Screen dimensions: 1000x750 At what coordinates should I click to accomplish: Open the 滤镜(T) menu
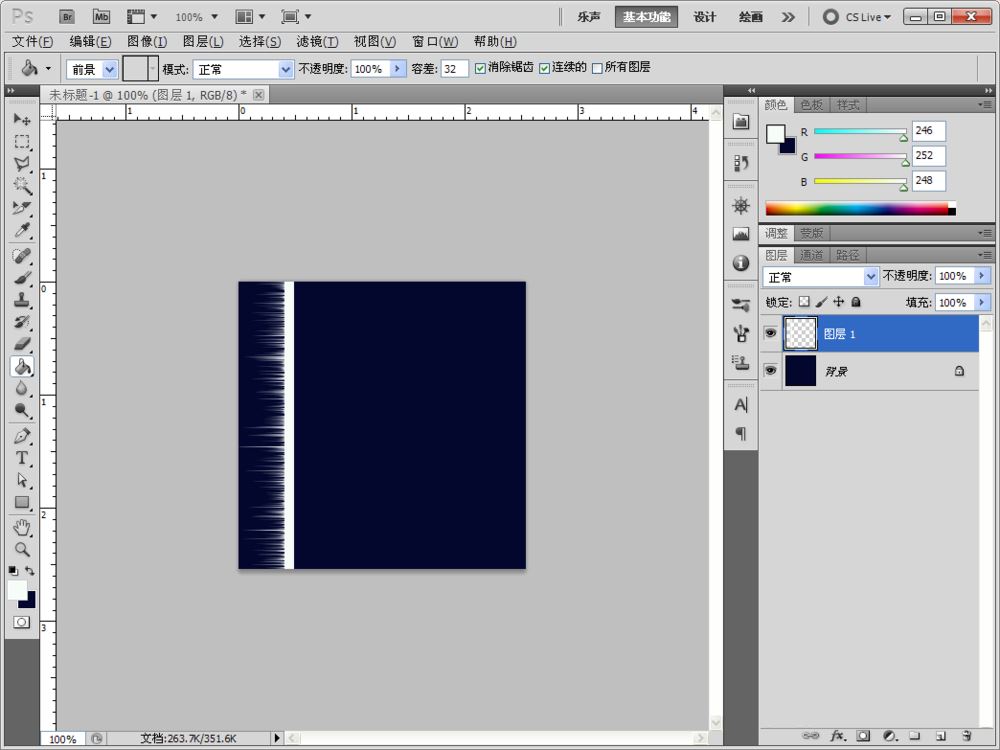pos(317,41)
